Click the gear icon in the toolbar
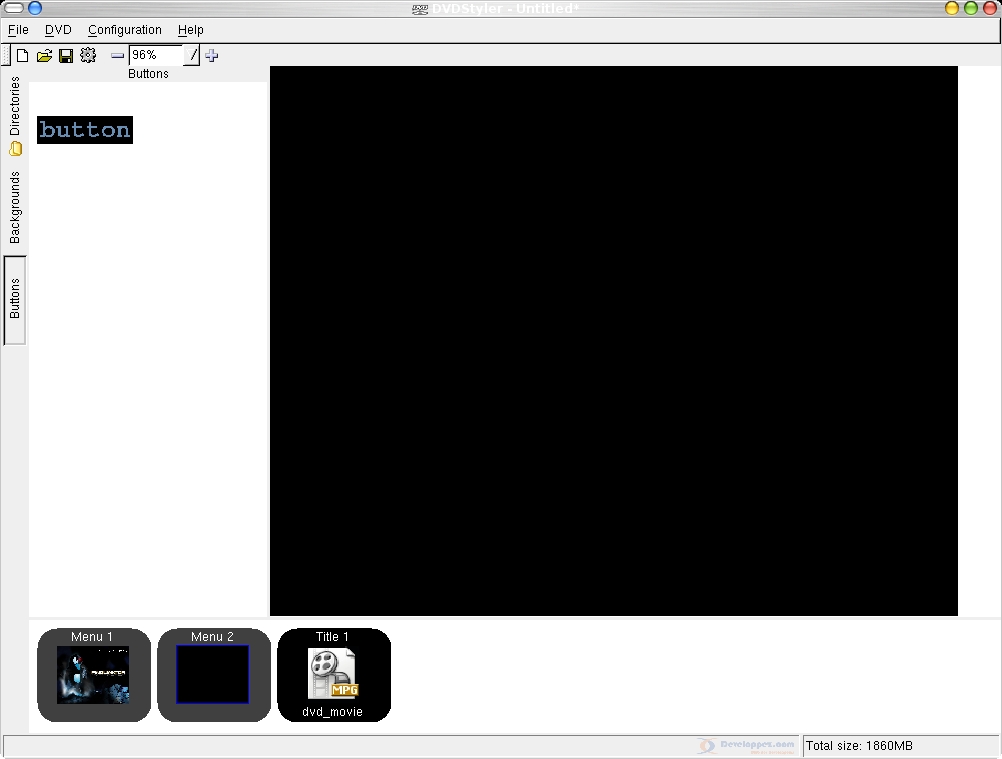The width and height of the screenshot is (1002, 759). point(88,56)
